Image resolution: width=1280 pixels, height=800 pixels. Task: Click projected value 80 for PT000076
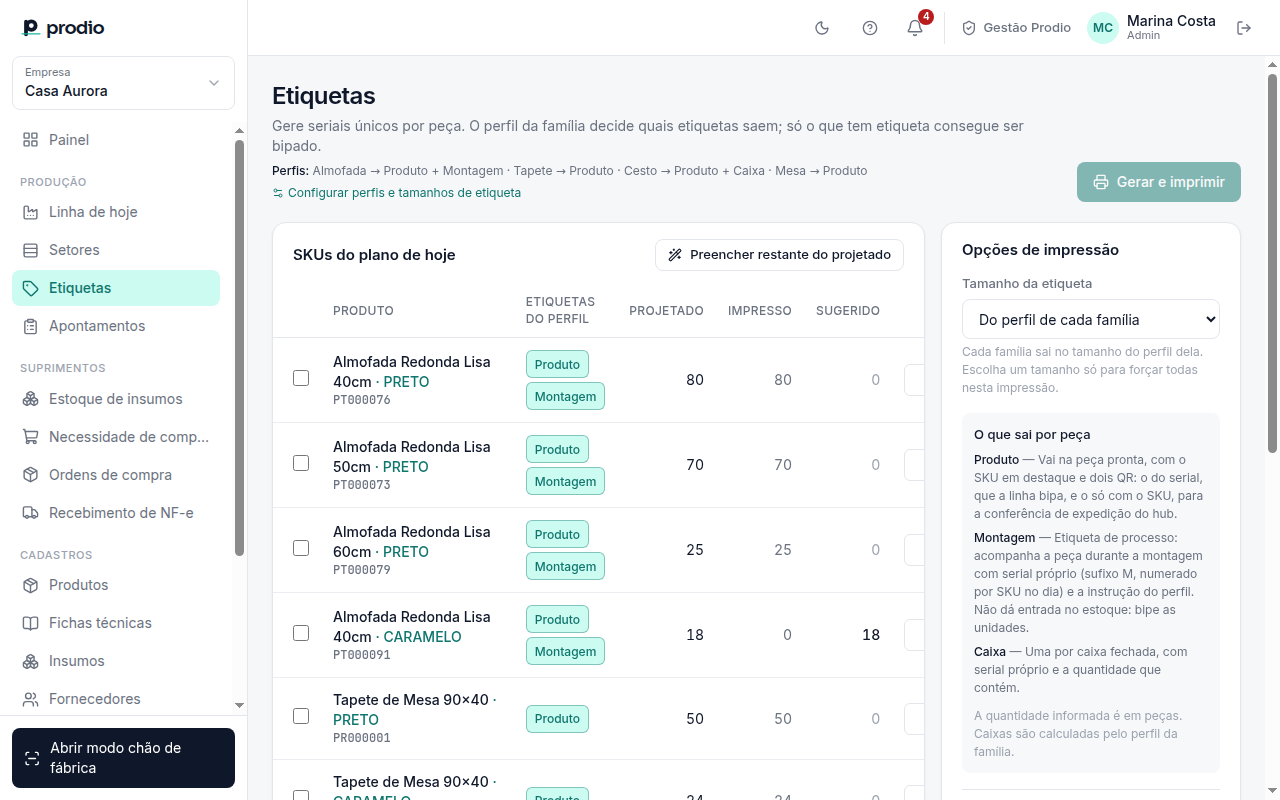click(695, 380)
